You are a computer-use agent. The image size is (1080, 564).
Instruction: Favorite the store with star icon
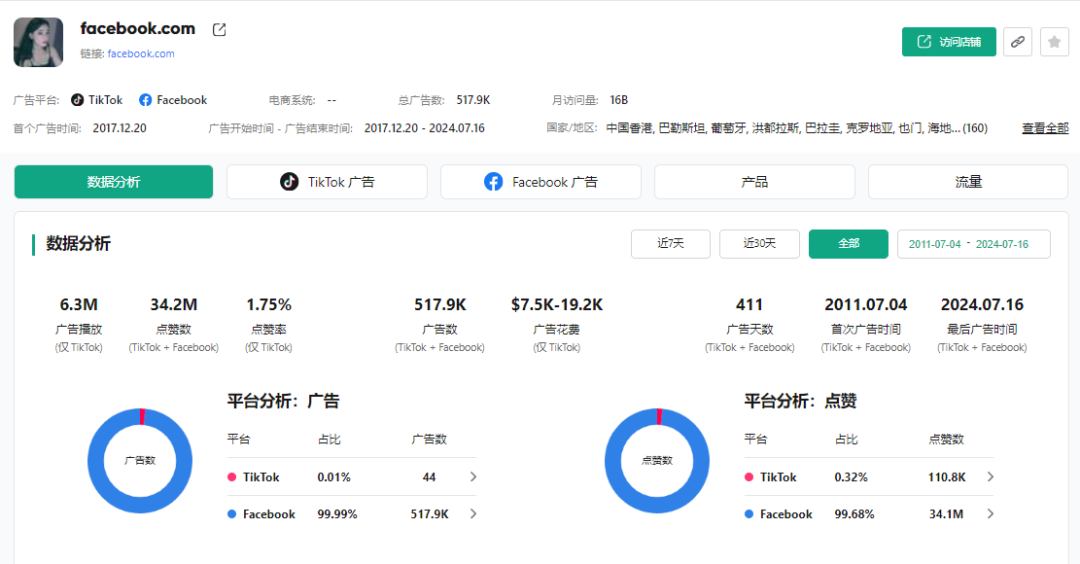click(x=1054, y=42)
